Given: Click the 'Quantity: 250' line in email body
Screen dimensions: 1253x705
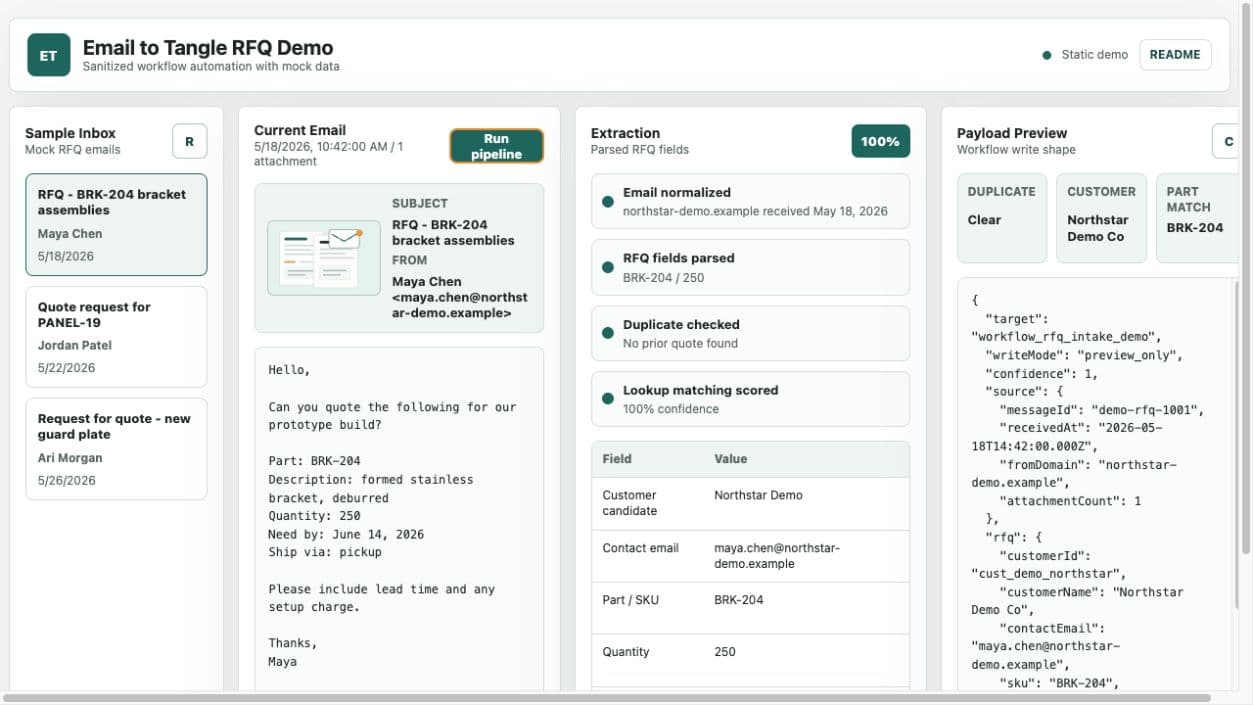Looking at the screenshot, I should click(x=314, y=516).
